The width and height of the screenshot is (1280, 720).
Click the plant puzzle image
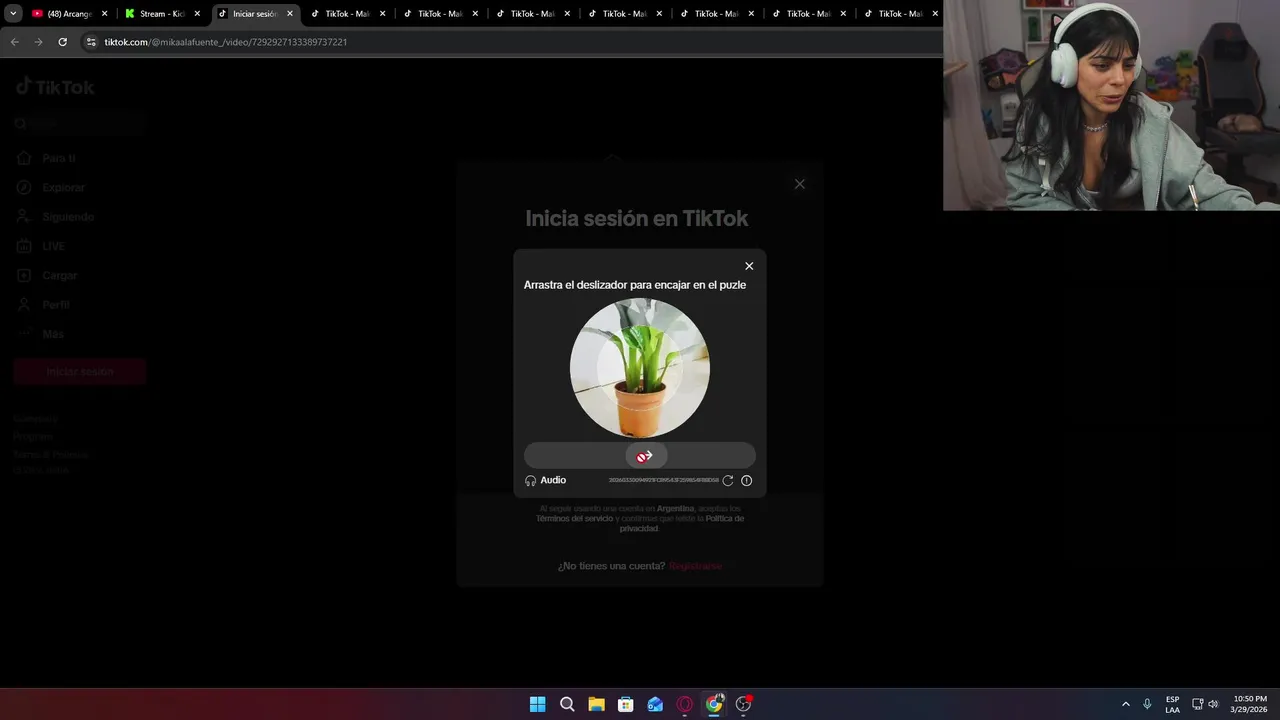click(x=640, y=368)
